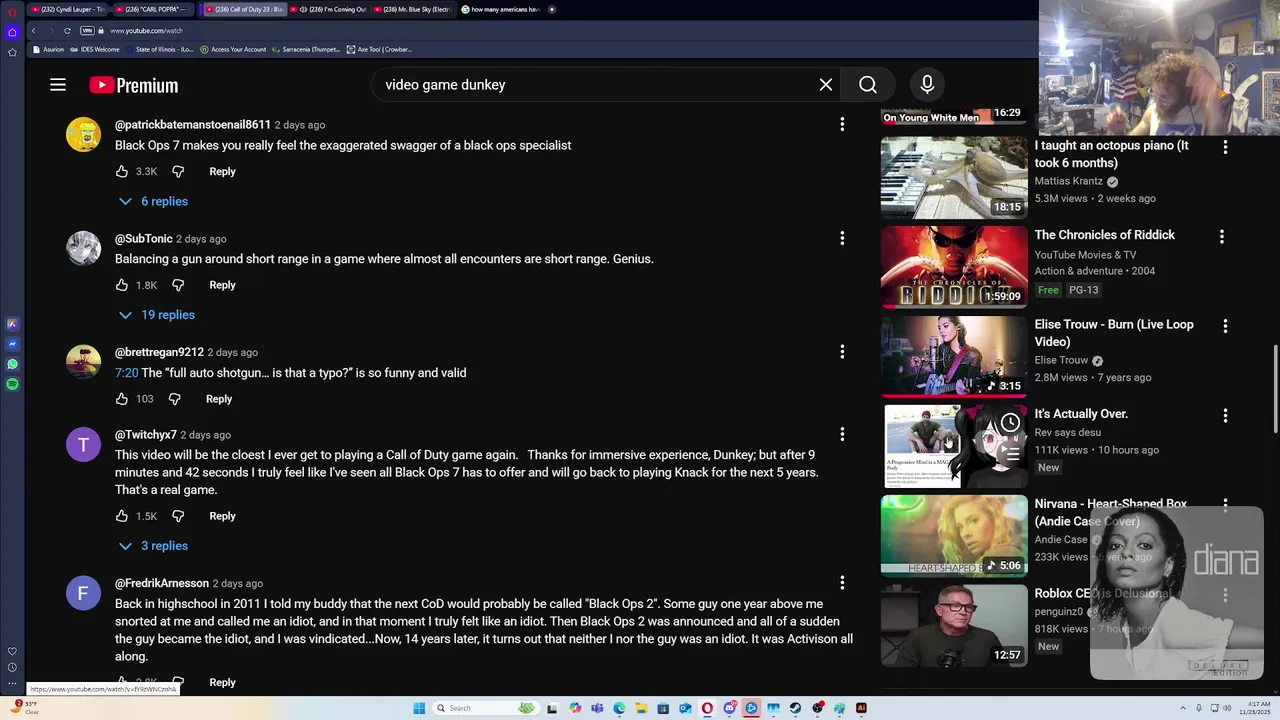Switch to 'how many americans' Google tab

click(500, 9)
